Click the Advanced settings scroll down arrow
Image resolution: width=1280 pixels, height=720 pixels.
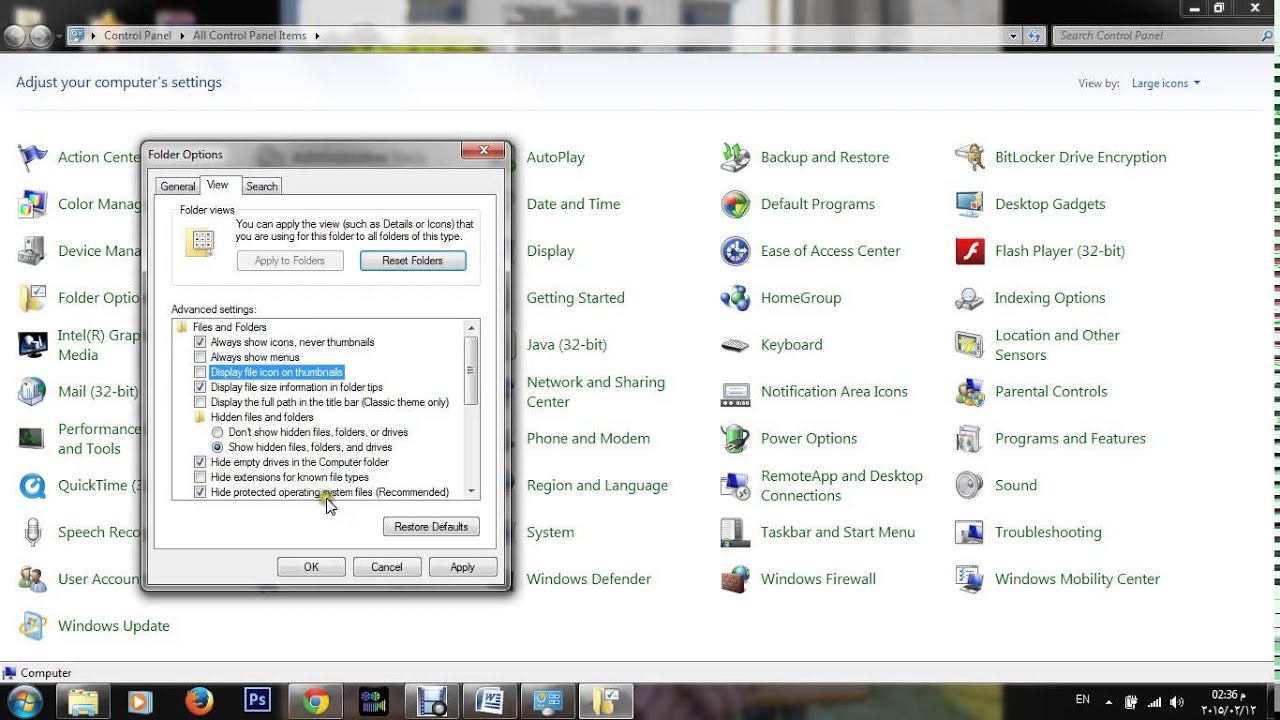(x=471, y=491)
